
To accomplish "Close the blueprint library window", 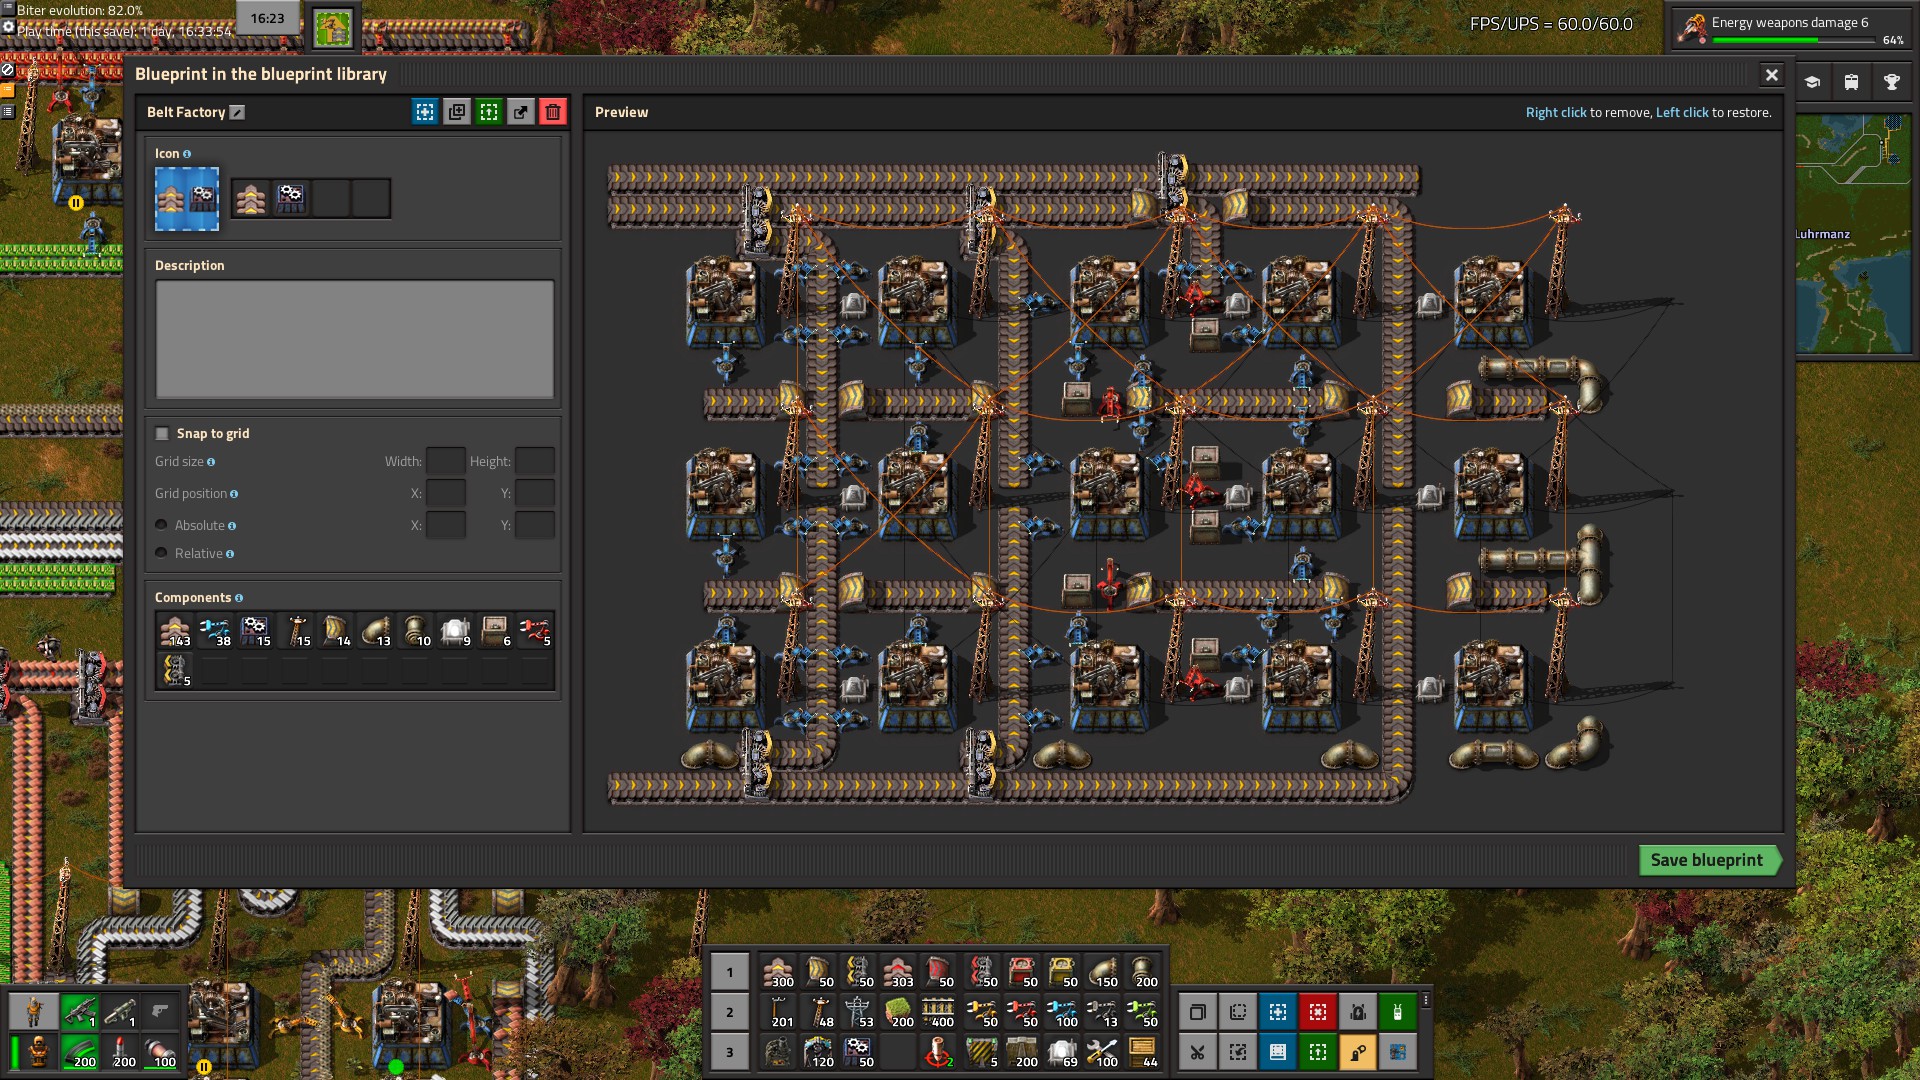I will 1771,75.
